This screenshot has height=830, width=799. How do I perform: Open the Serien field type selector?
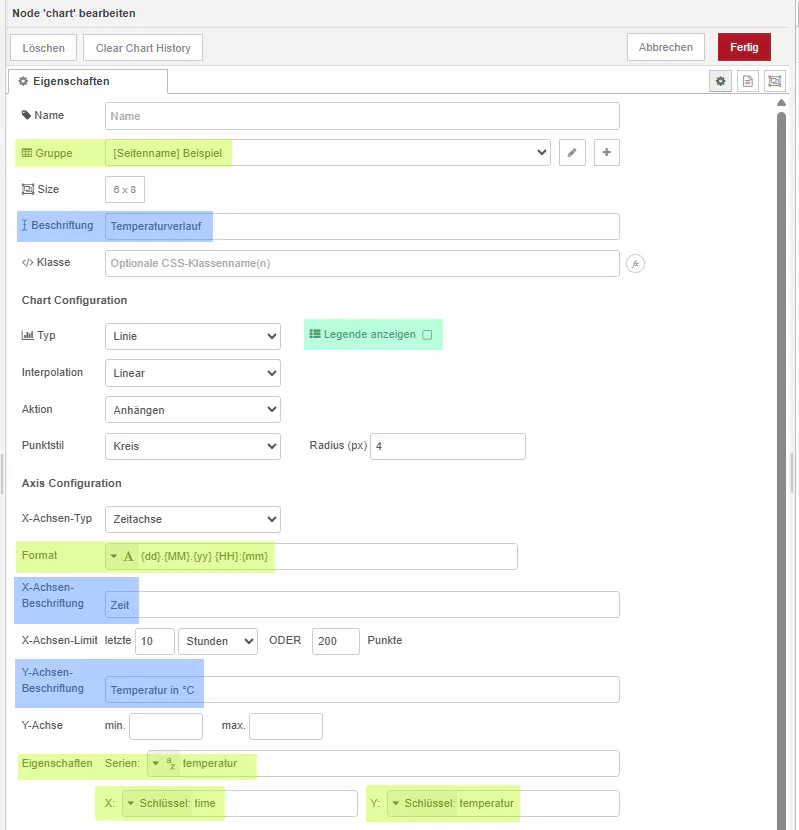tap(163, 764)
